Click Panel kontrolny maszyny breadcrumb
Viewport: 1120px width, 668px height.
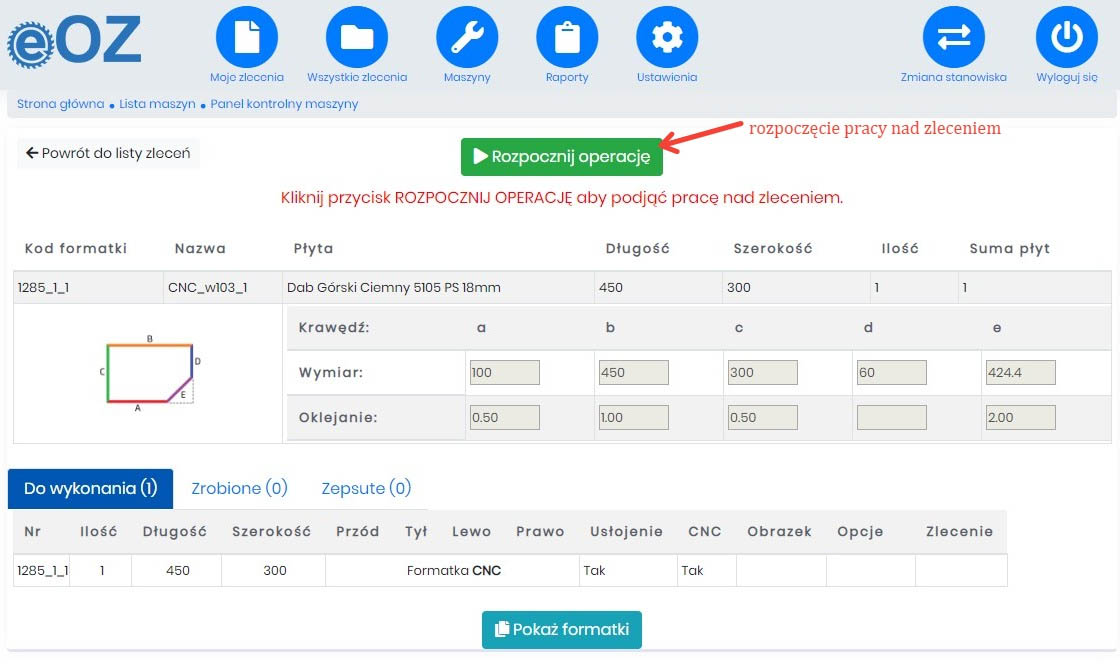click(284, 104)
